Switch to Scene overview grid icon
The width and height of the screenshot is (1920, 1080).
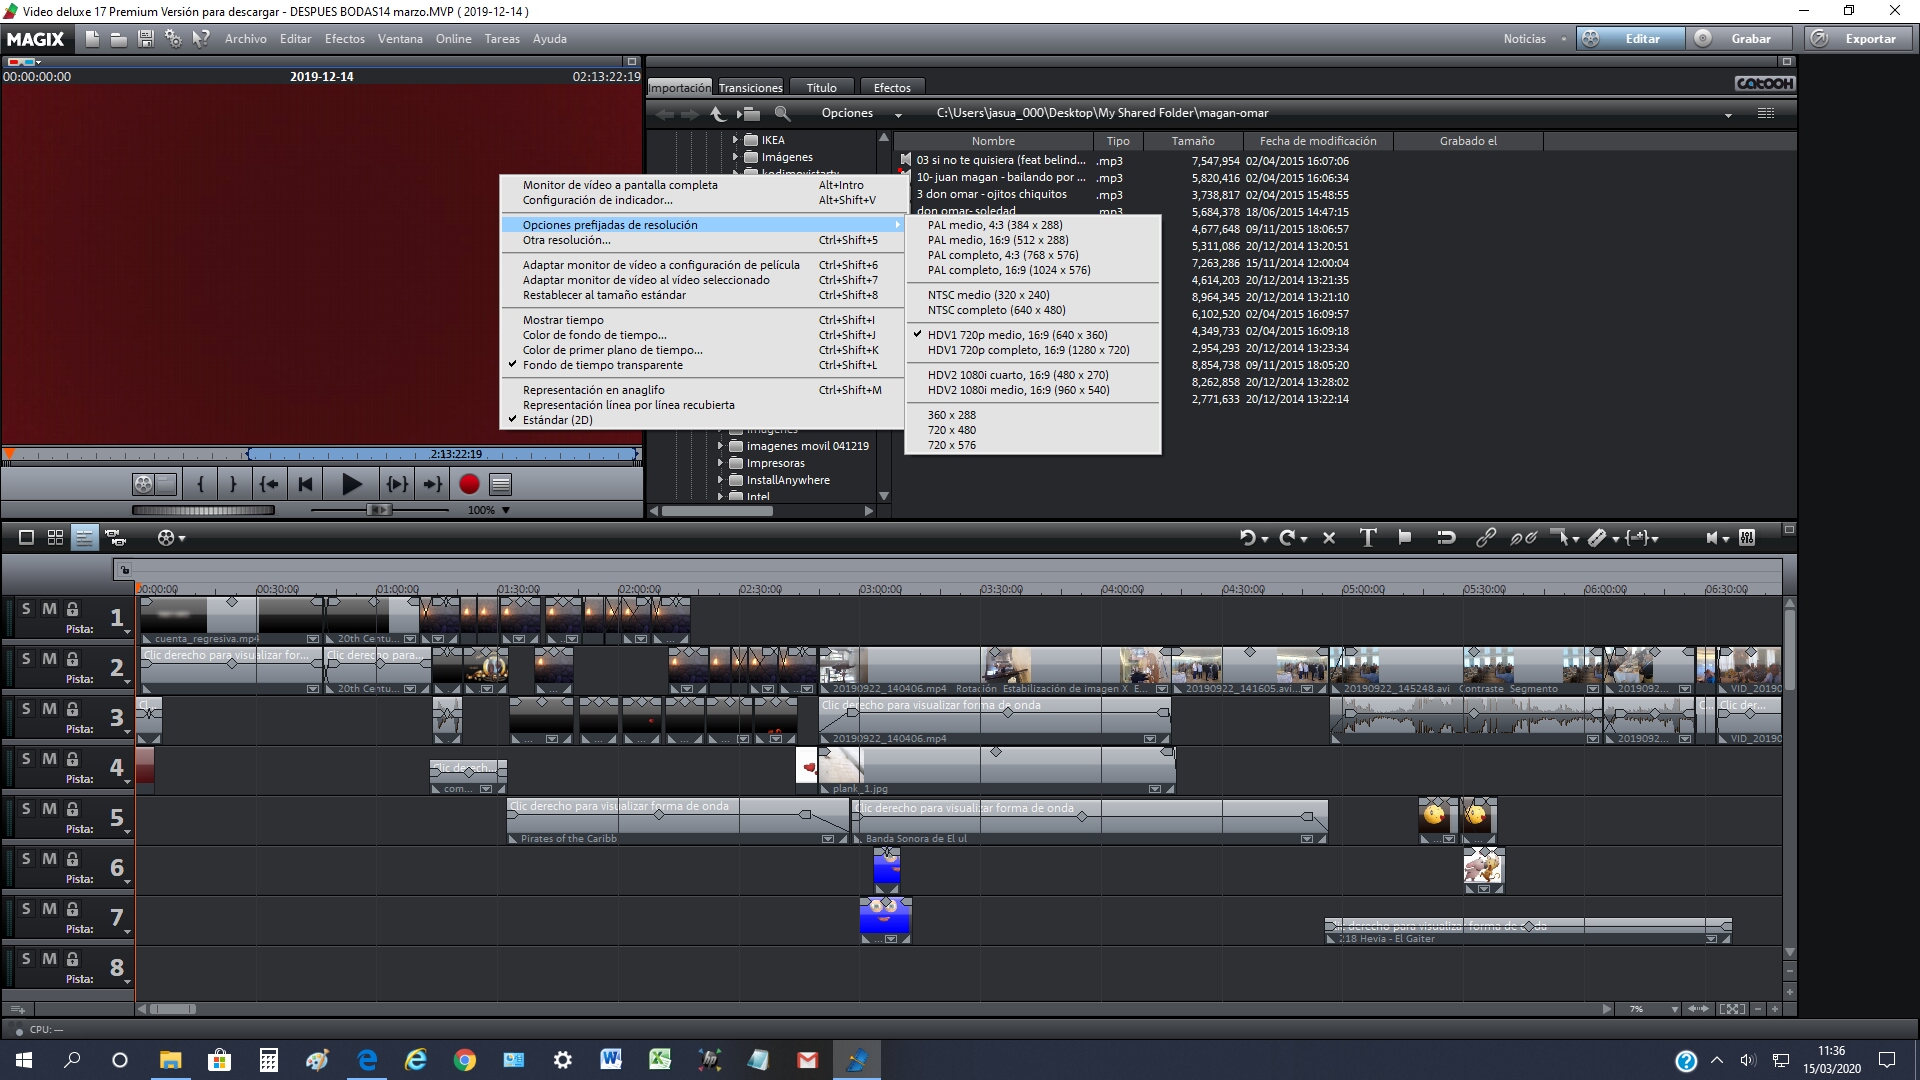click(x=56, y=538)
